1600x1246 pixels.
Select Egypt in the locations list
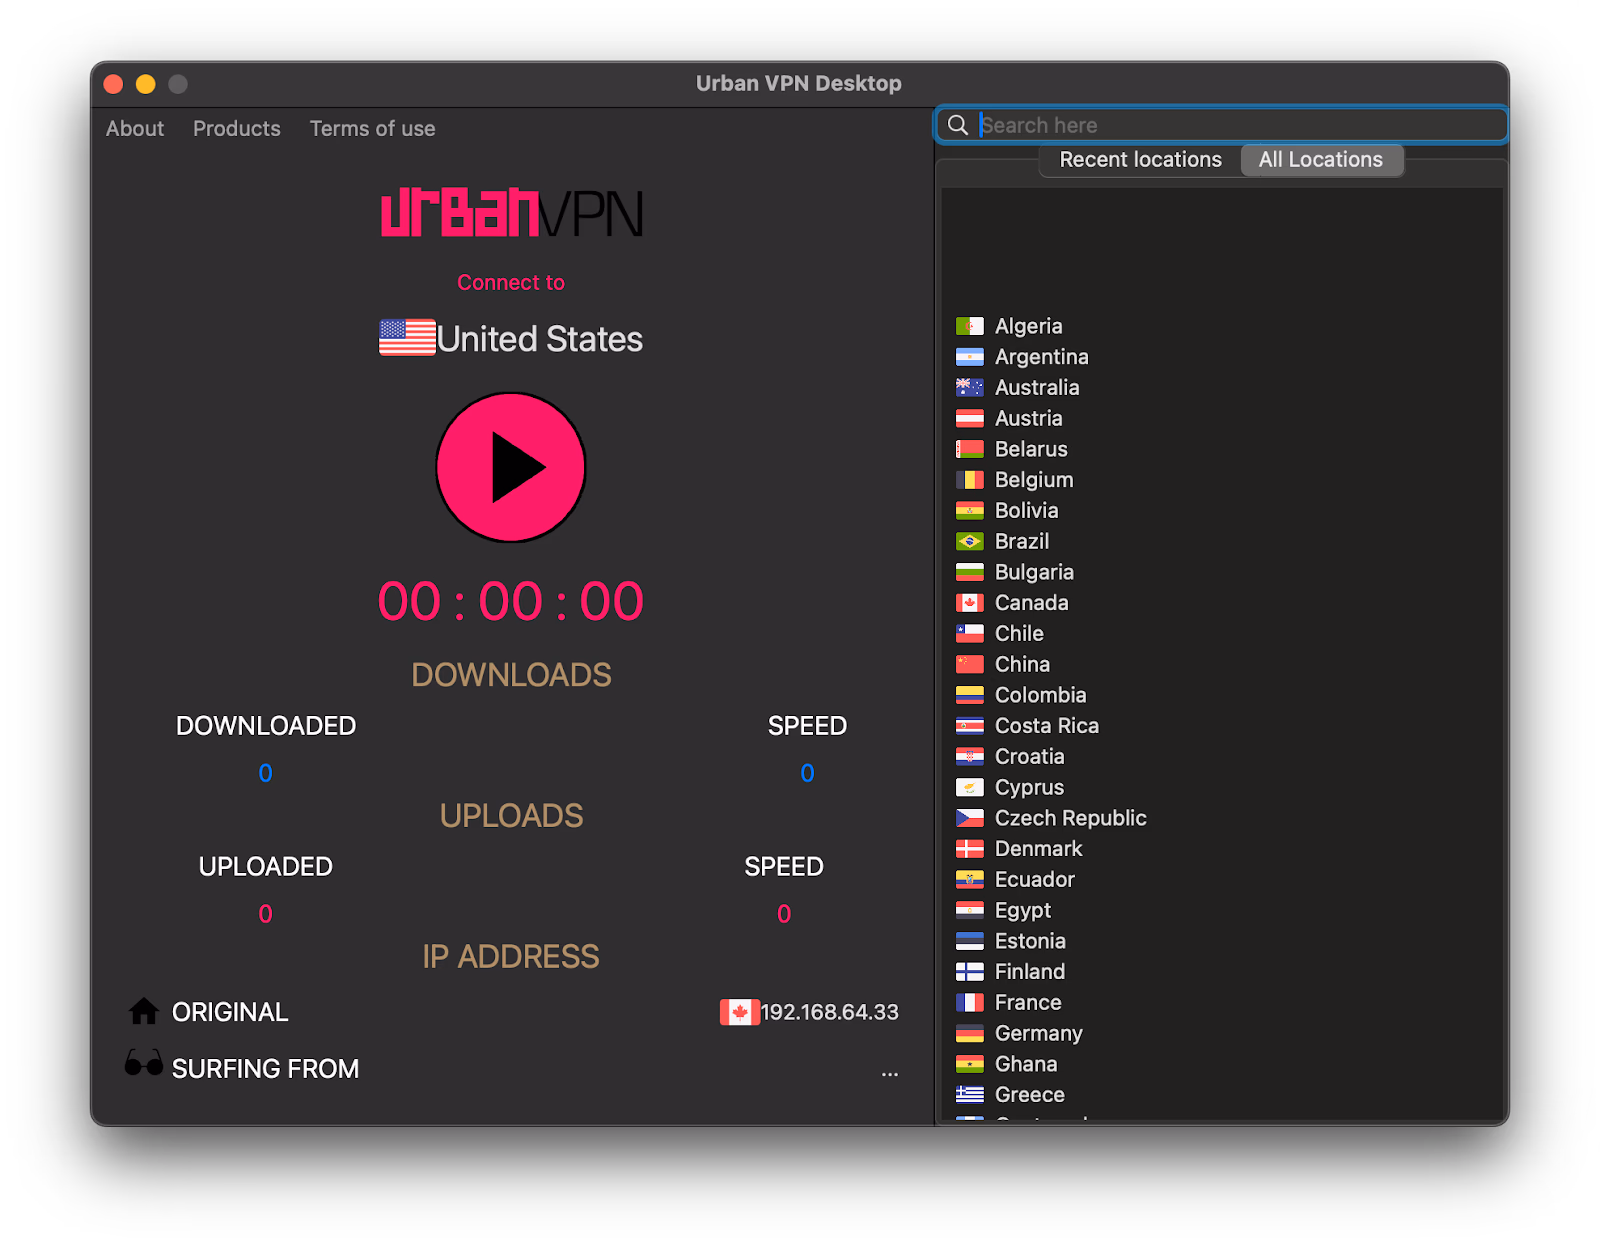(1023, 910)
